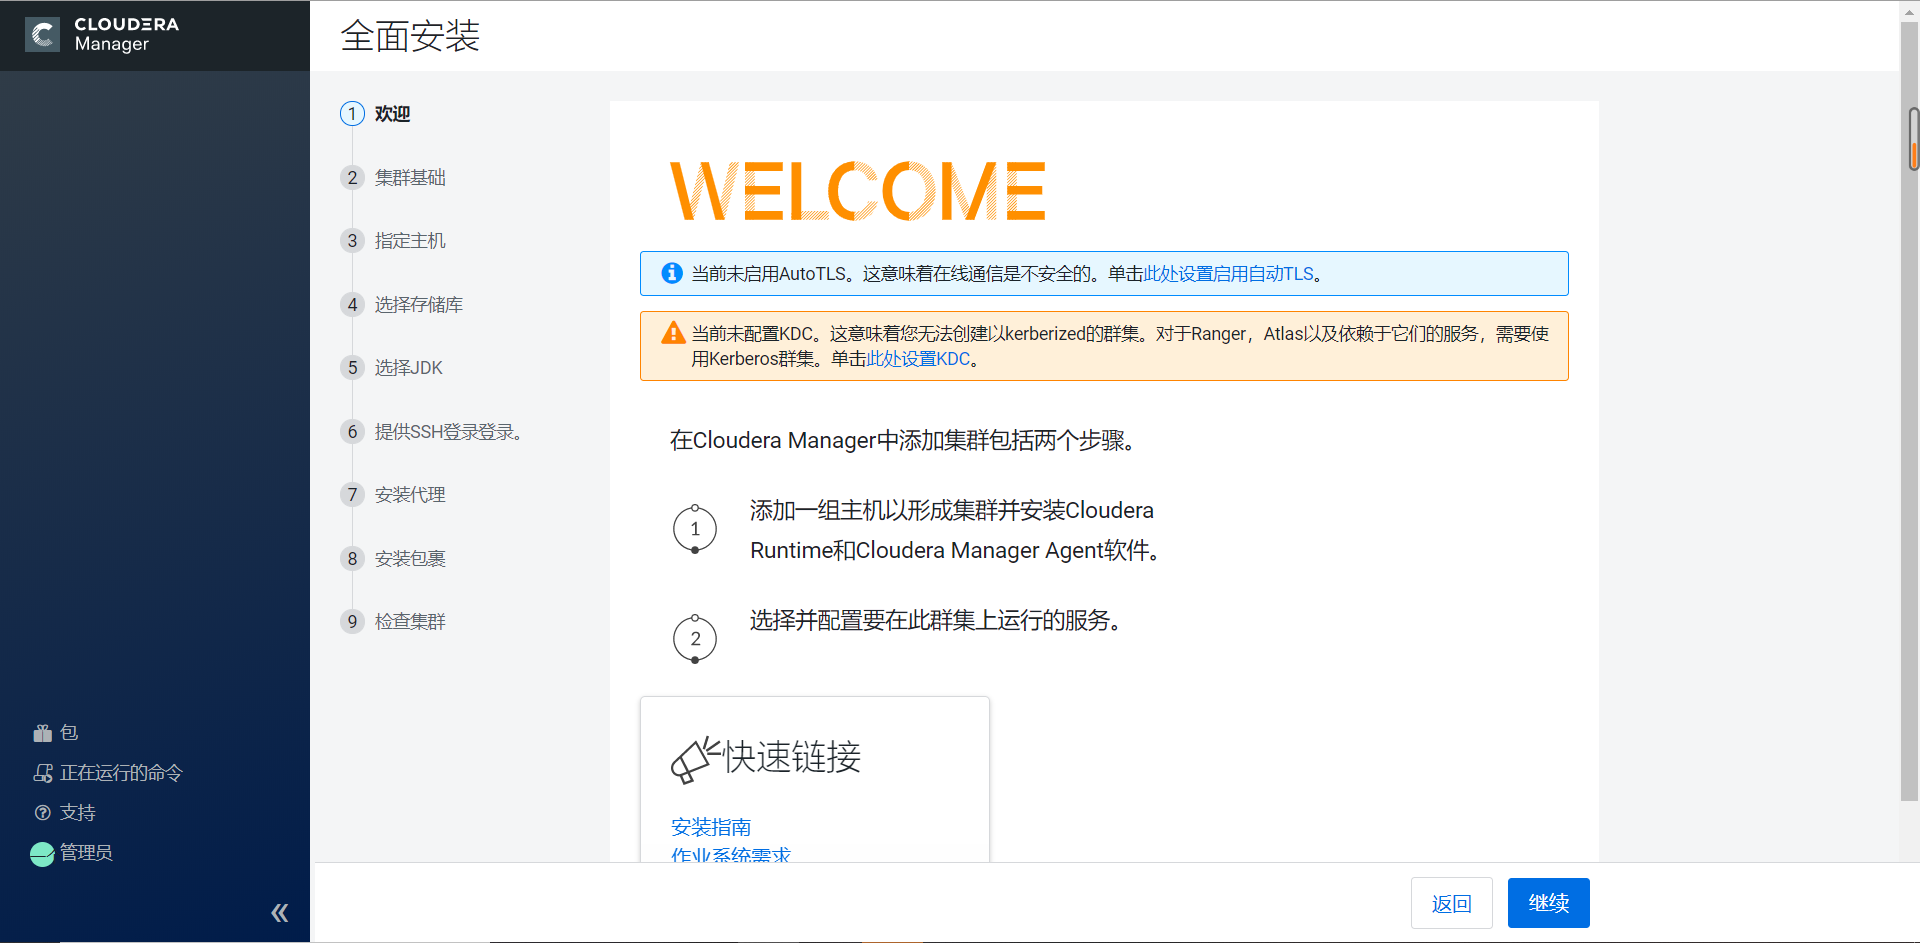The height and width of the screenshot is (943, 1920).
Task: Click text 选择并配置要在此群集上运行的服务
Action: click(935, 621)
